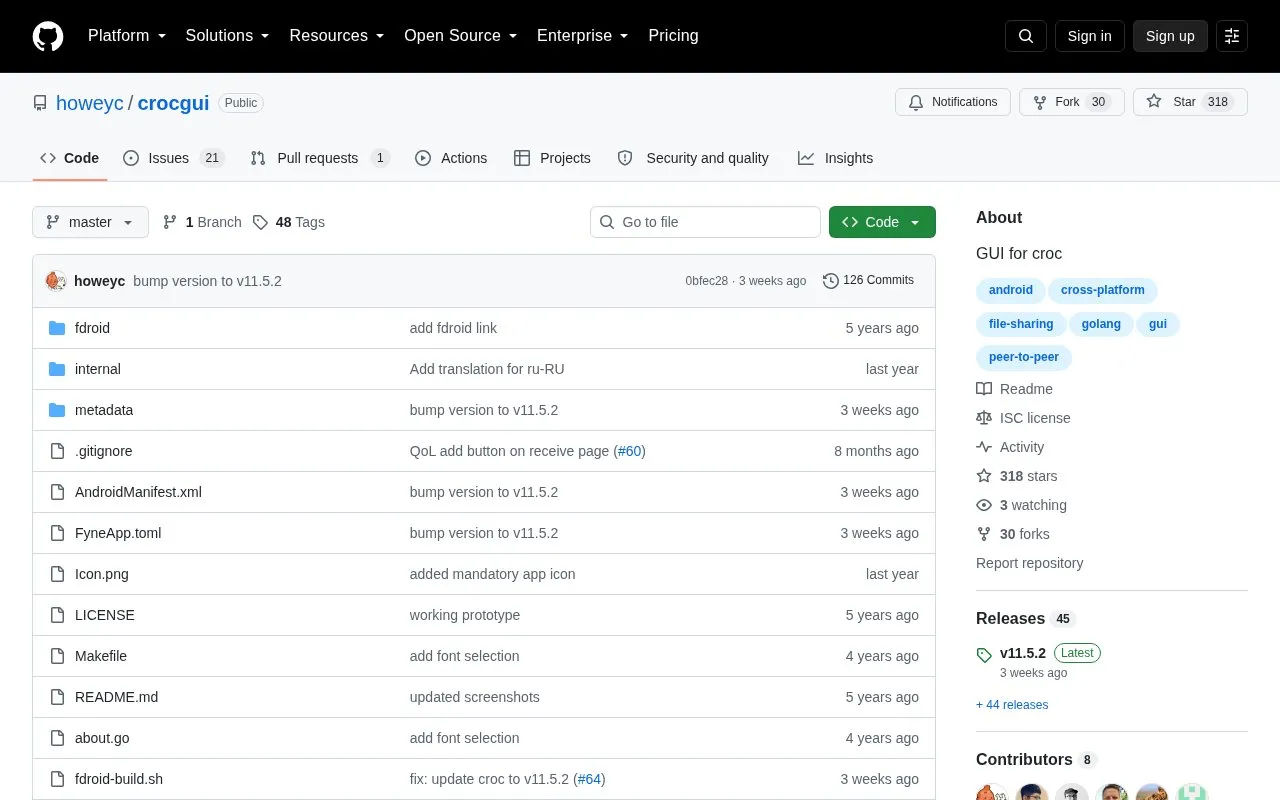Click the file icon beside AndroidManifest.xml

[x=57, y=492]
